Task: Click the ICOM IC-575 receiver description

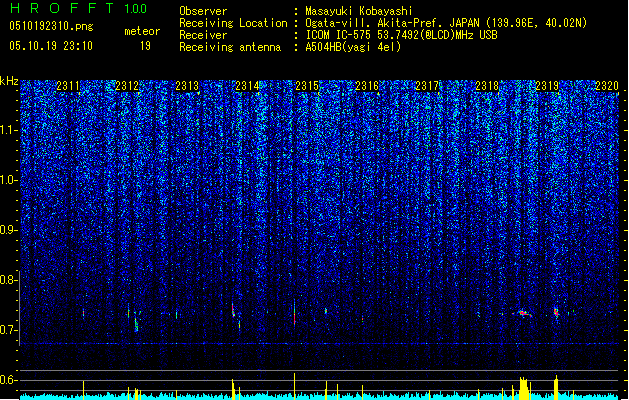Action: coord(401,35)
